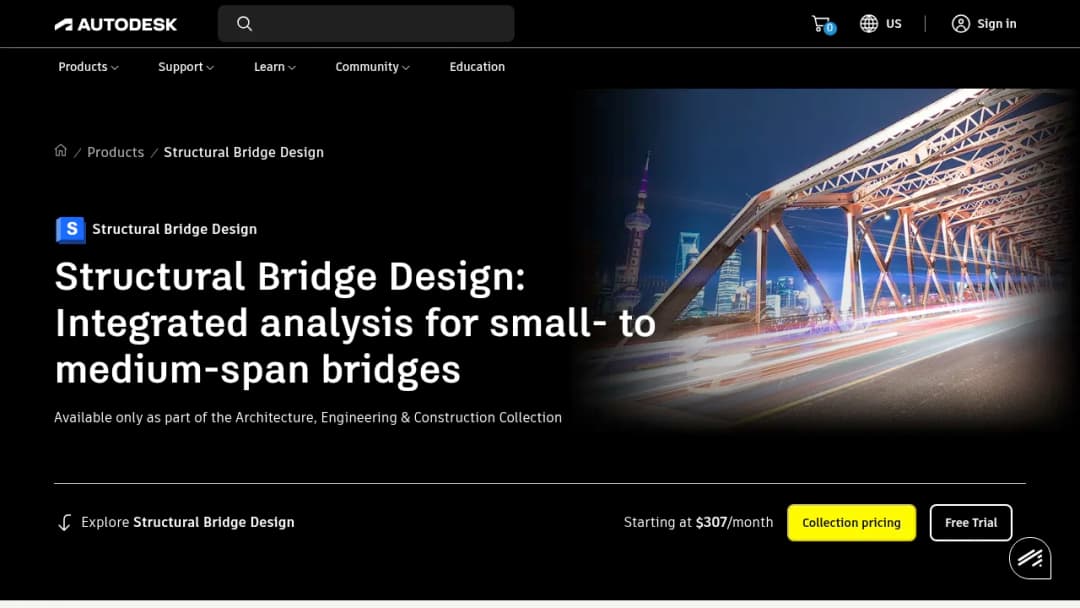
Task: Click the globe region icon
Action: coord(869,23)
